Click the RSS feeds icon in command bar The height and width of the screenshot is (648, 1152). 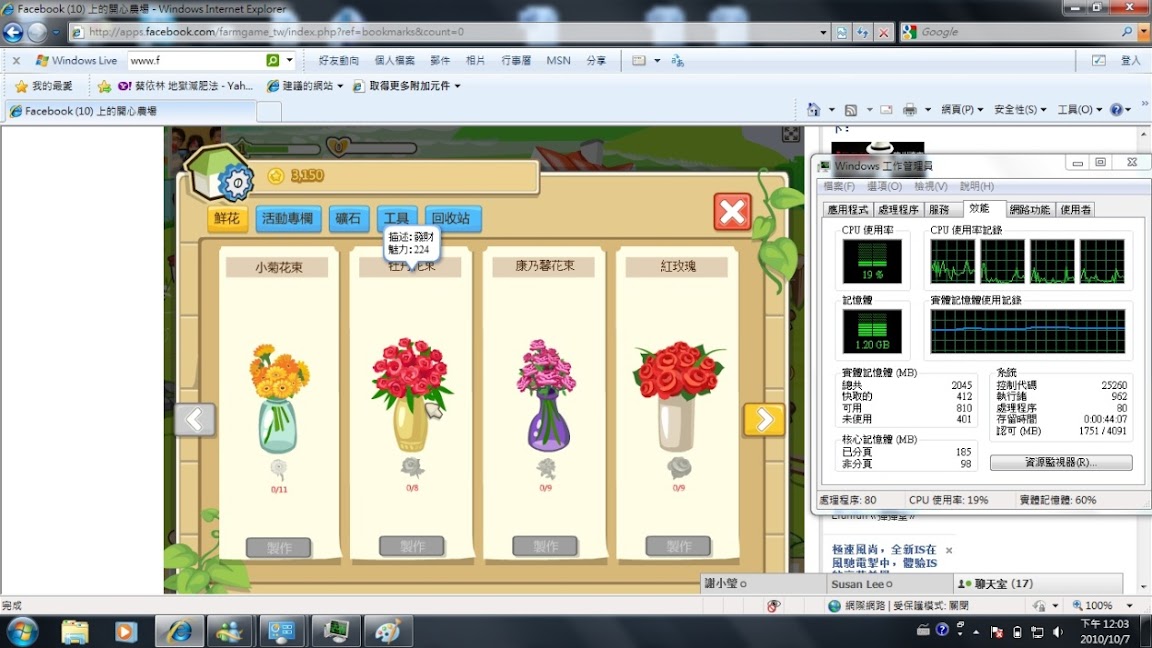coord(851,109)
